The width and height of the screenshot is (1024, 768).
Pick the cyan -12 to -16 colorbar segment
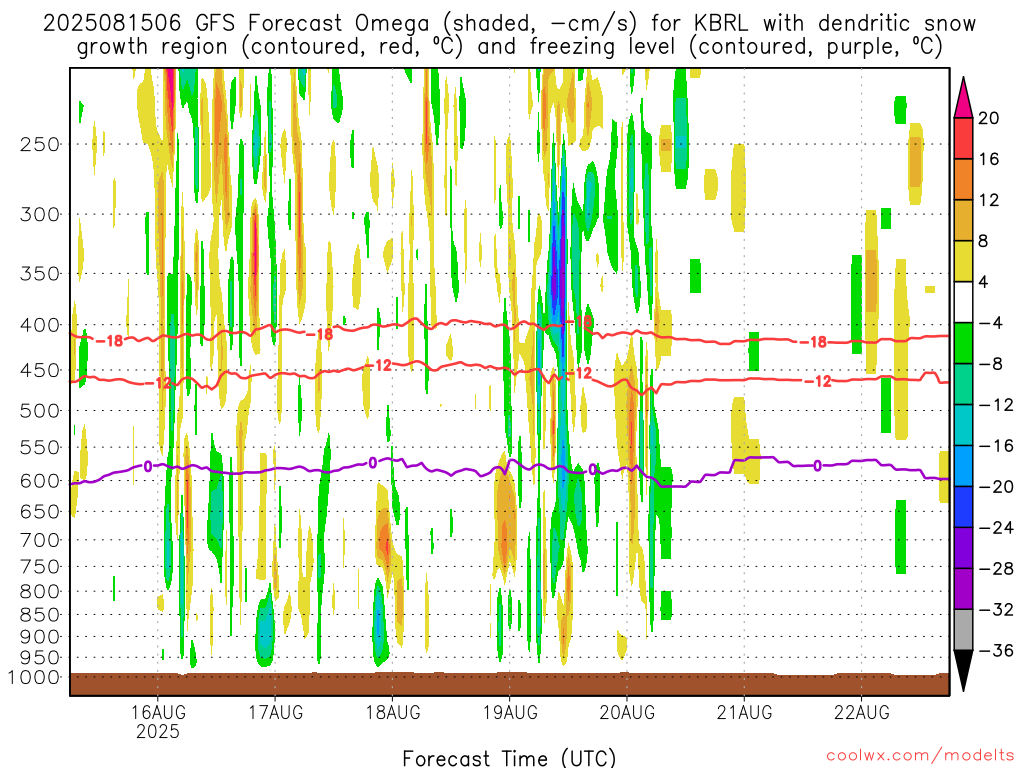click(963, 425)
